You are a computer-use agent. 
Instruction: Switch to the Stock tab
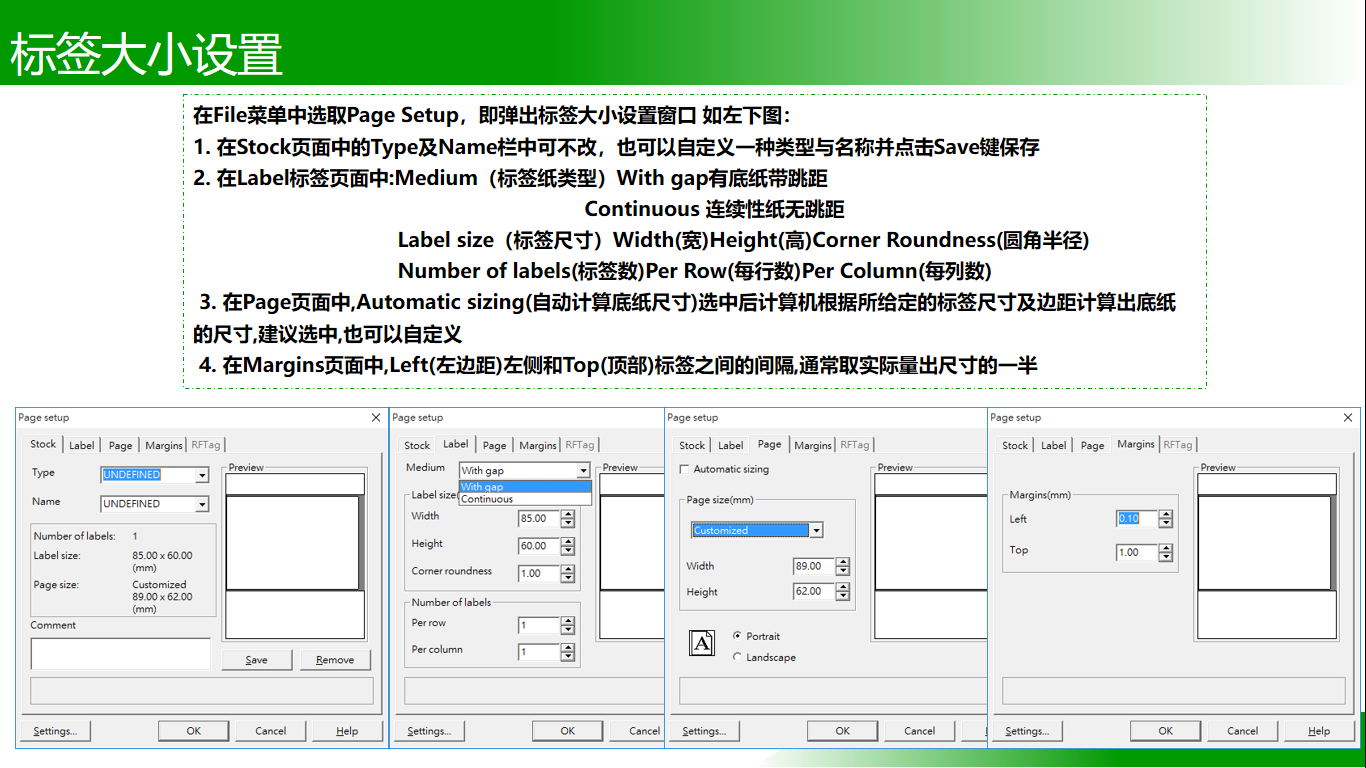point(42,444)
